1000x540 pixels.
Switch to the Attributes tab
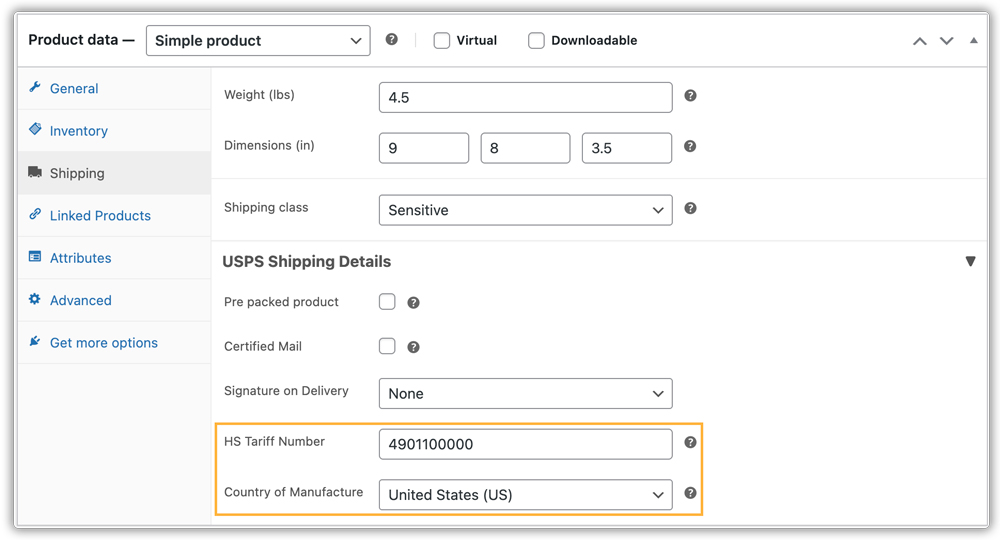(x=114, y=258)
